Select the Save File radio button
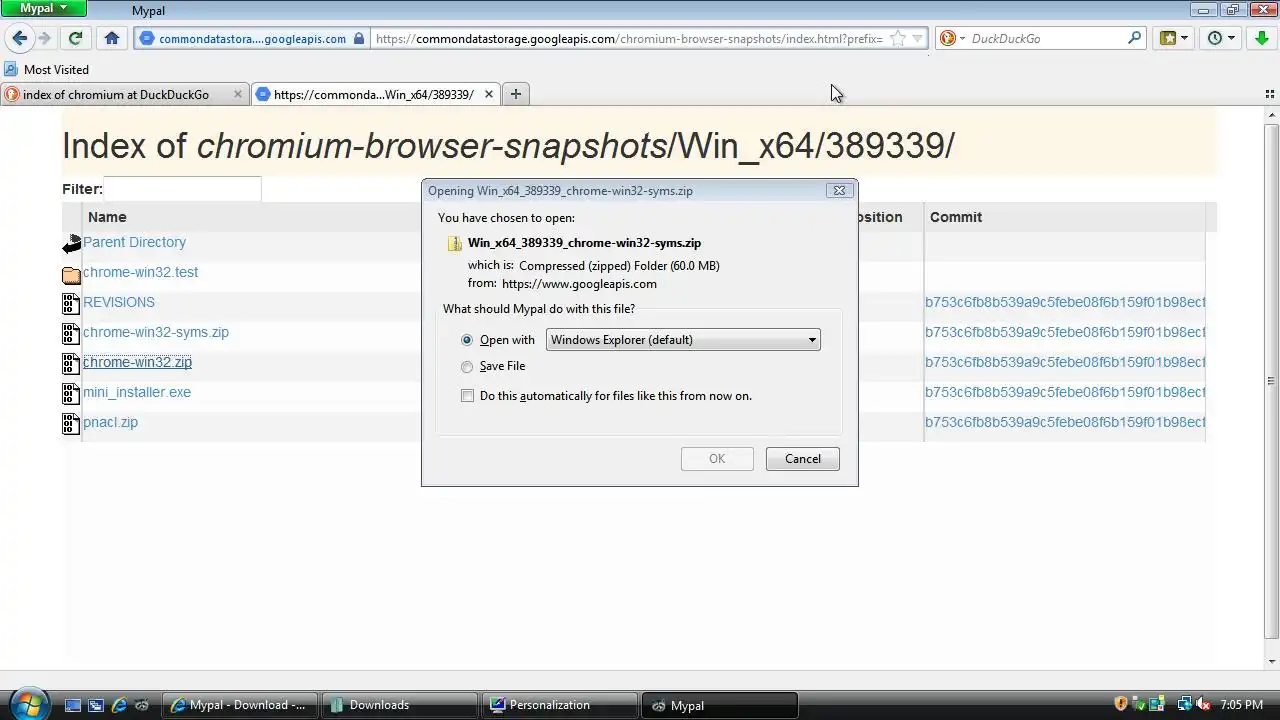 [x=467, y=366]
